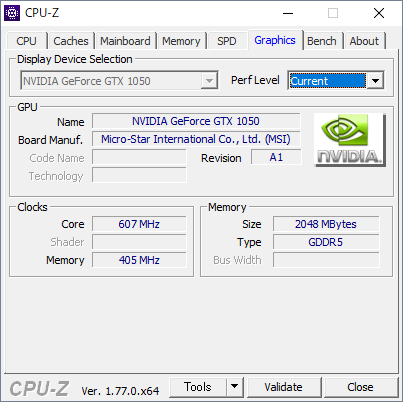Click the memory Size 2048 MBytes value

[326, 224]
